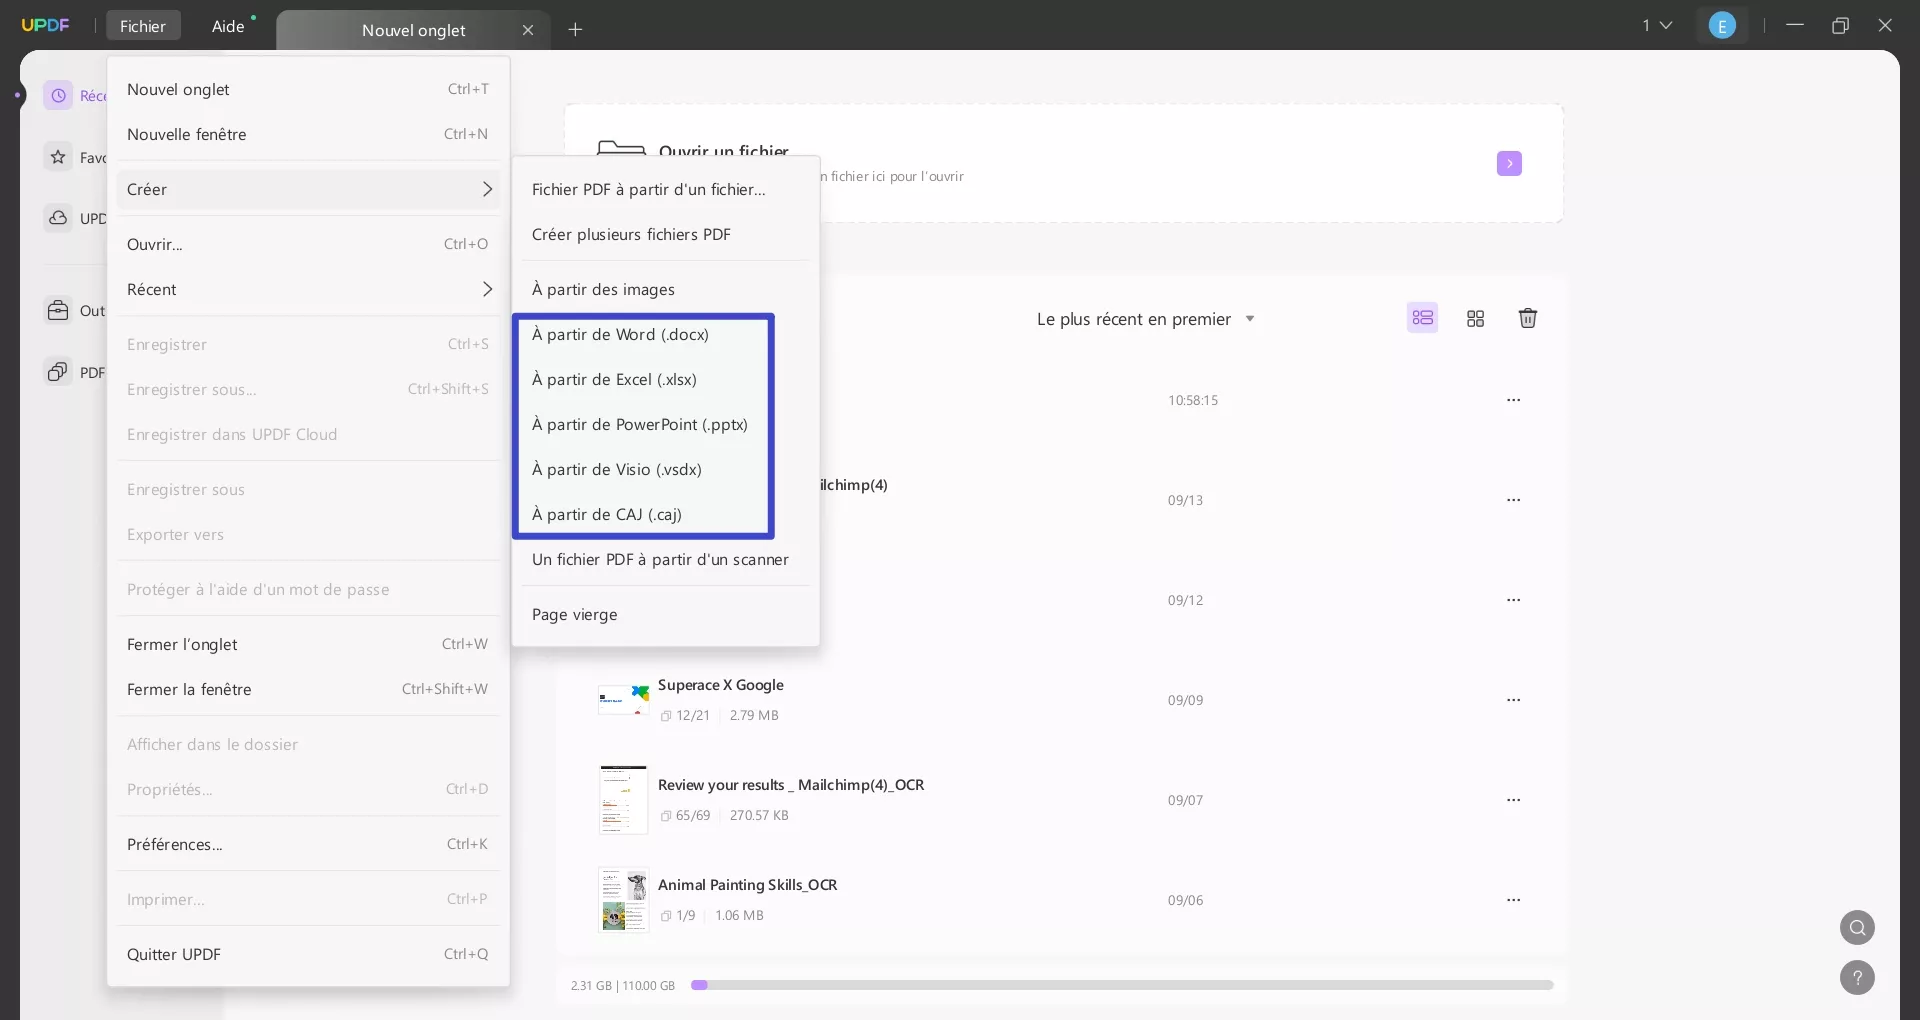
Task: Click the 2.31 GB | 110.00 GB storage text
Action: point(623,985)
